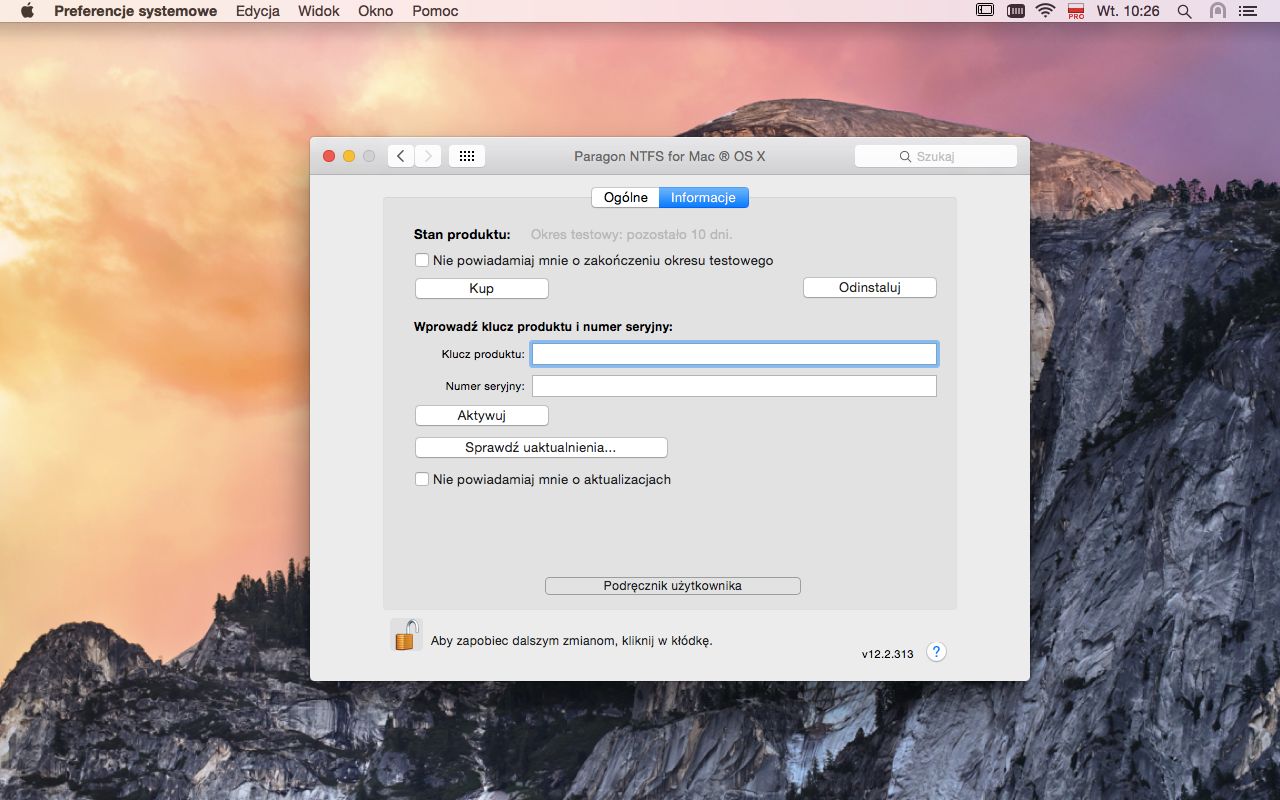Close the Paragon NTFS preferences window
This screenshot has height=800, width=1280.
click(x=329, y=156)
